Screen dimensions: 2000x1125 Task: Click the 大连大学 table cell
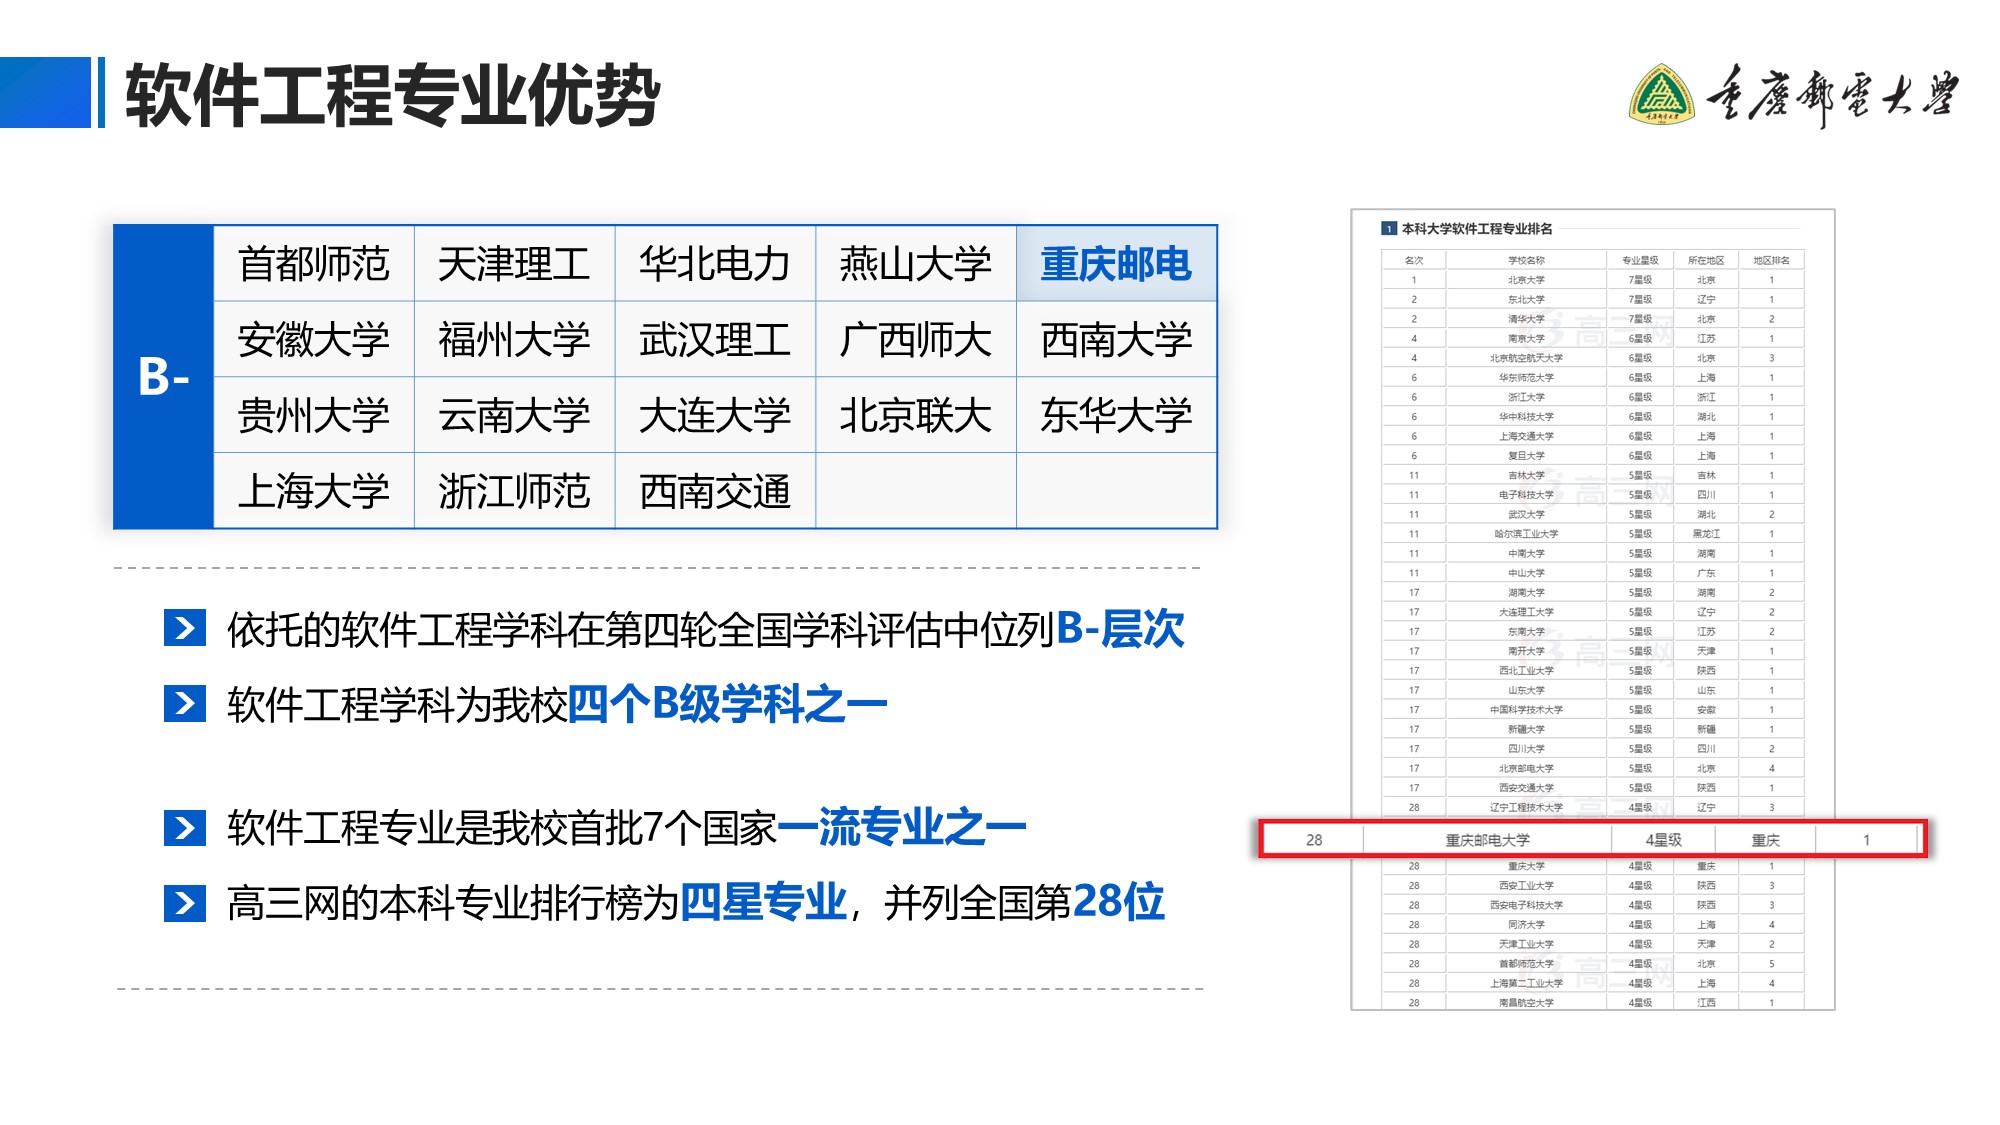715,415
